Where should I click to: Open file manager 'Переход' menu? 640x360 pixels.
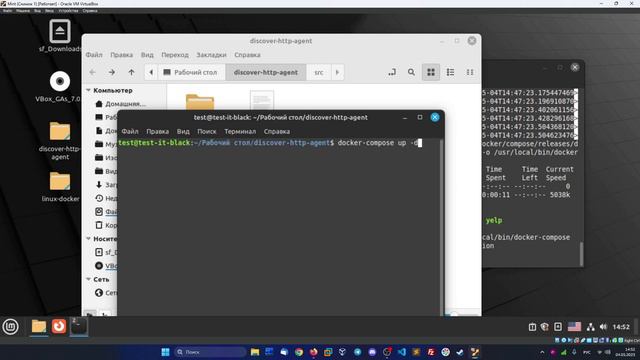point(175,55)
